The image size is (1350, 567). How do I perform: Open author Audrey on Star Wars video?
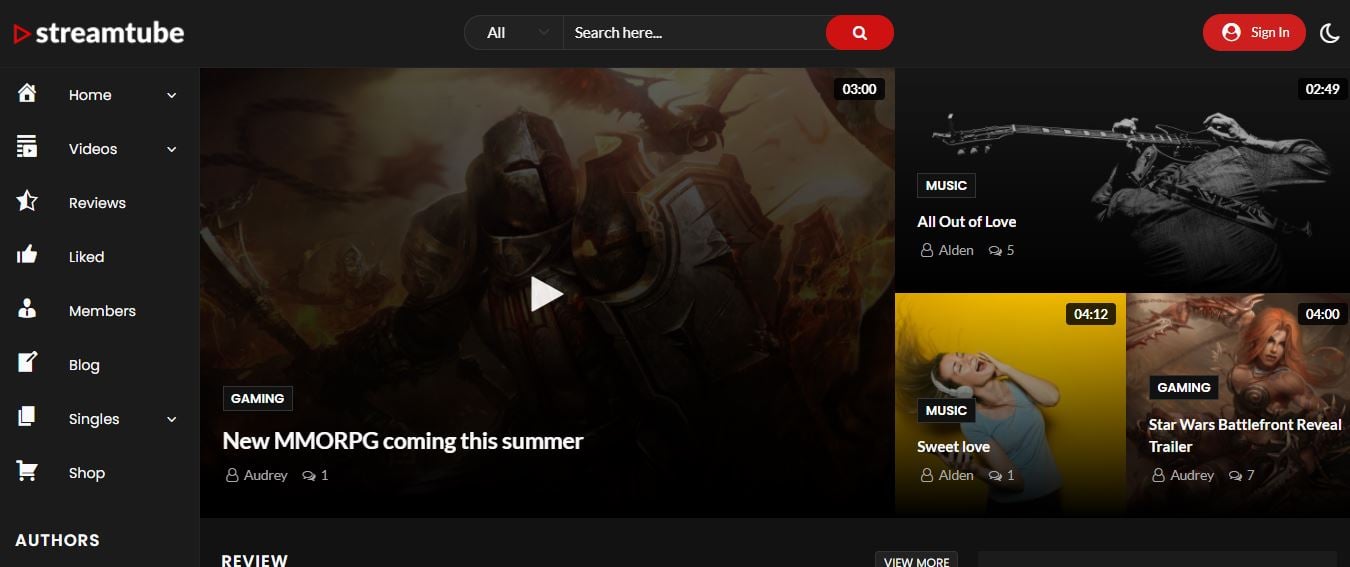(x=1192, y=475)
